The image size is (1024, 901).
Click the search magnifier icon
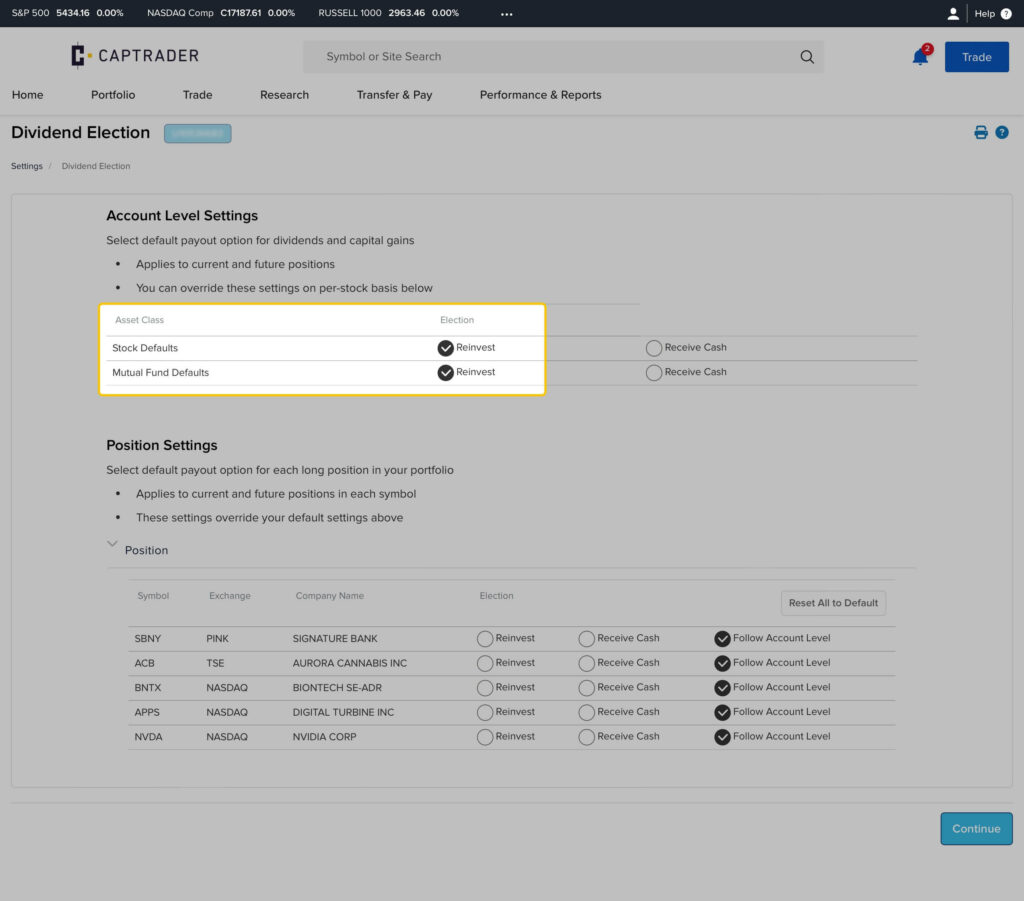point(807,57)
